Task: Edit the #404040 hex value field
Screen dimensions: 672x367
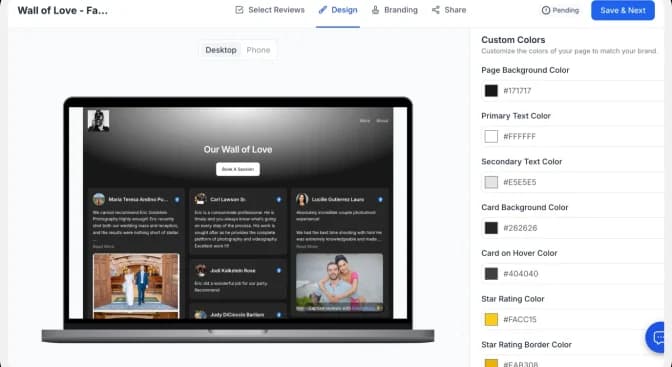Action: click(x=573, y=274)
